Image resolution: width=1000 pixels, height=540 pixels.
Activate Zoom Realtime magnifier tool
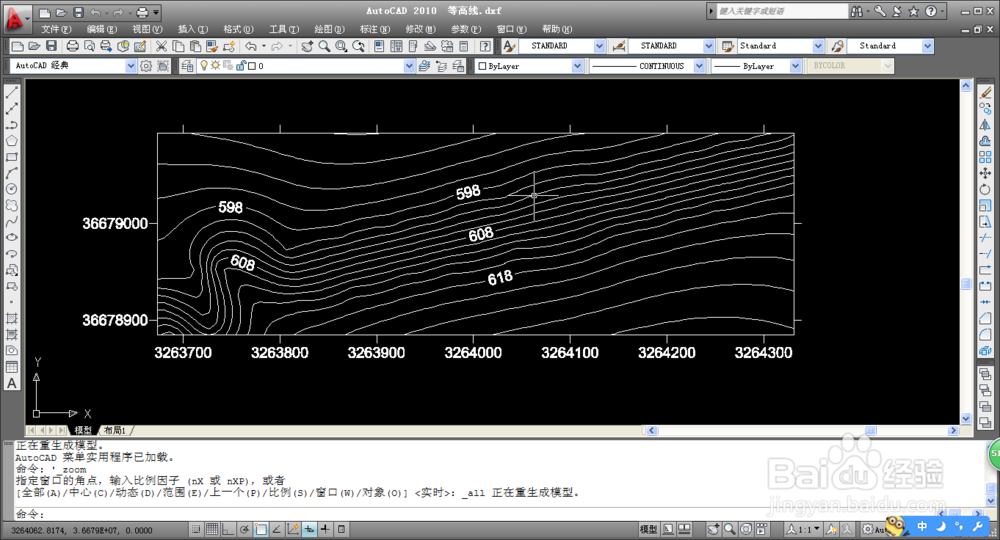tap(325, 46)
